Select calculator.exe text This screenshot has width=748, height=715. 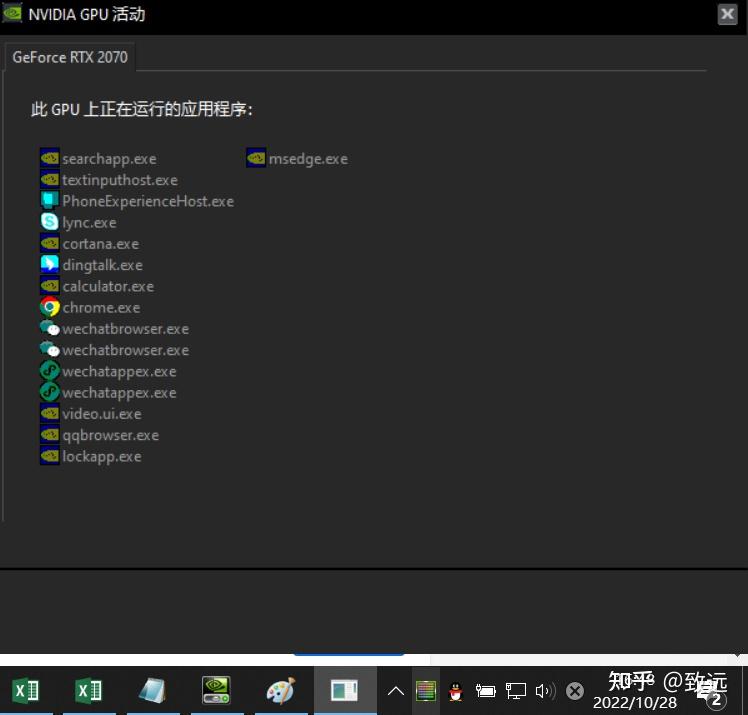108,286
